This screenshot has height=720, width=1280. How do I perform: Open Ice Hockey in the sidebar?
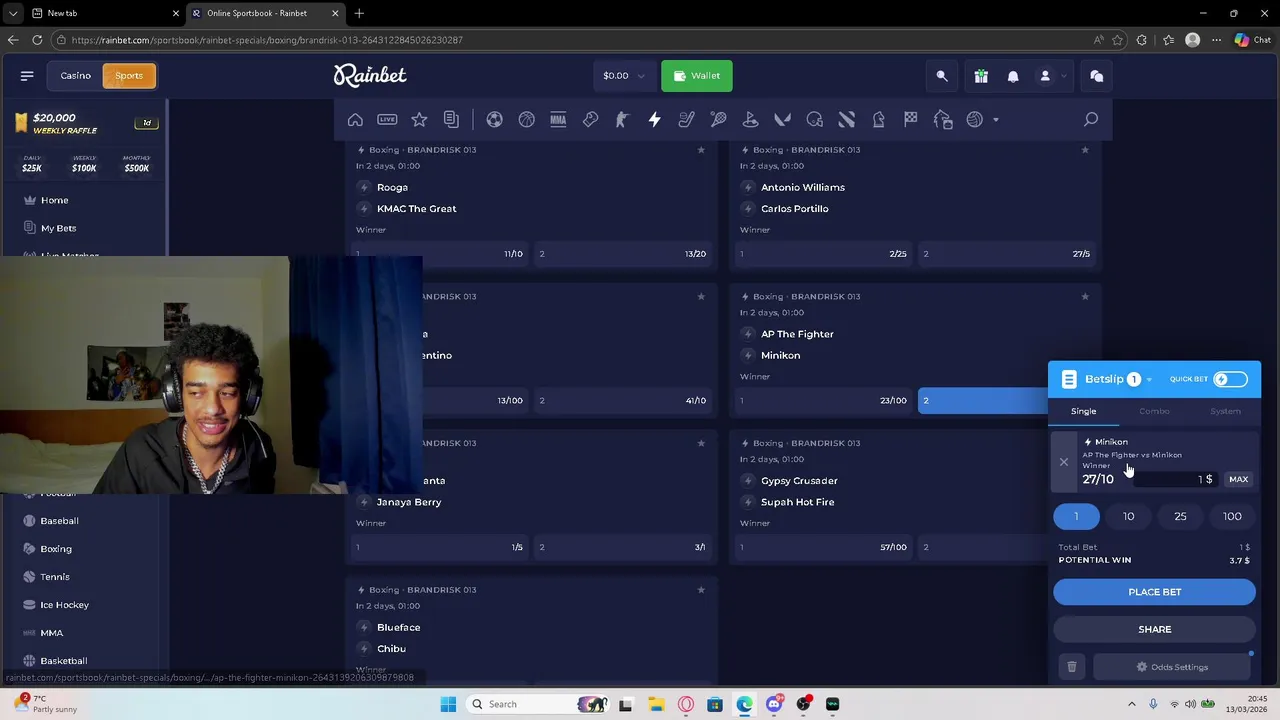[64, 605]
